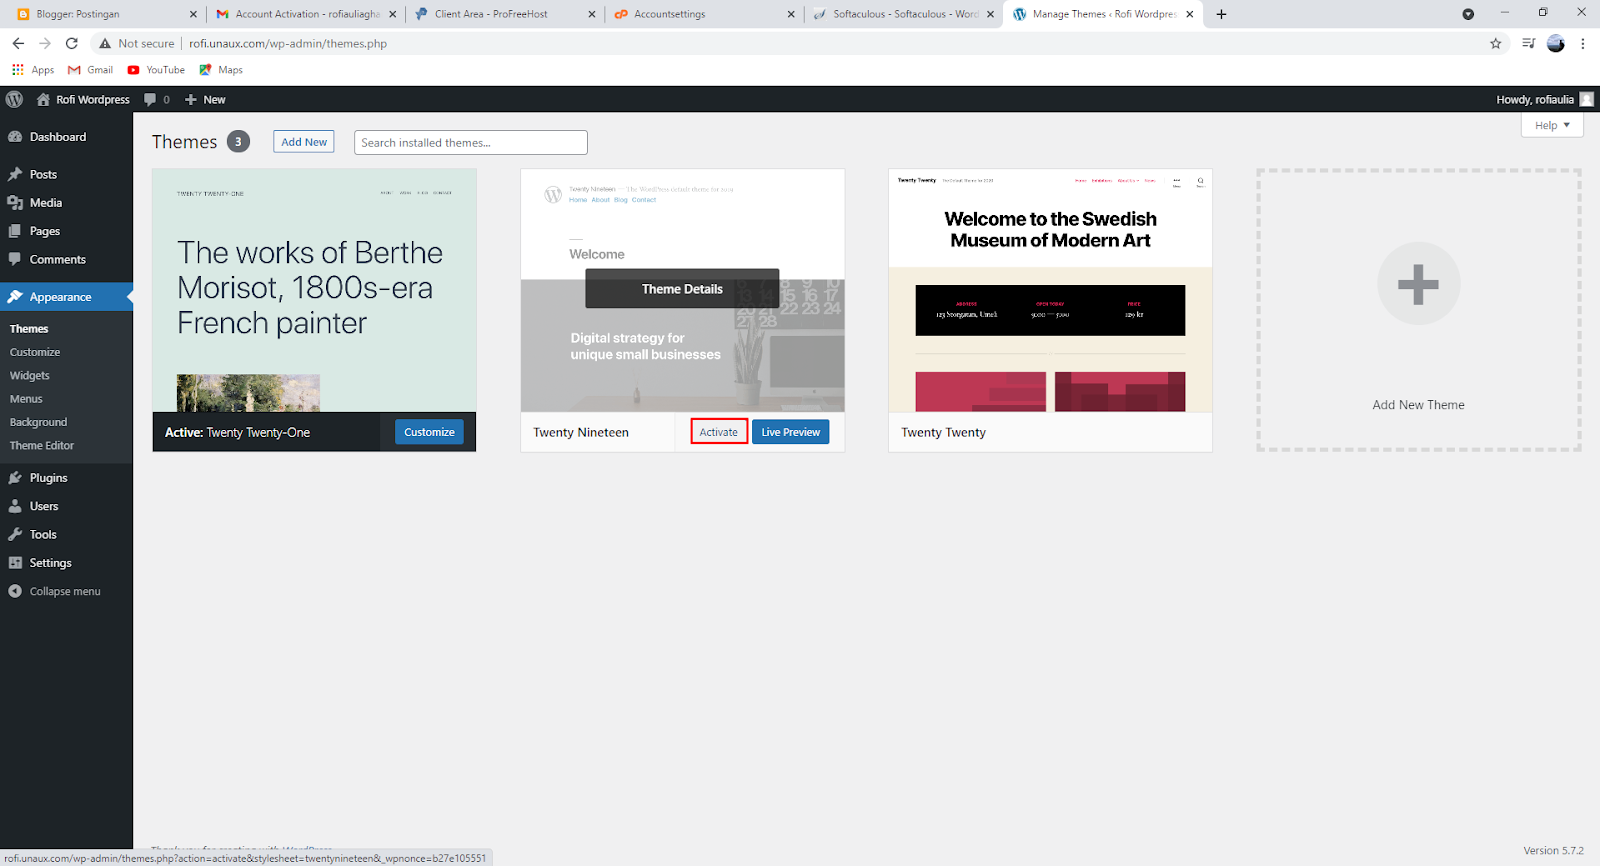Open the Media library menu
This screenshot has height=866, width=1600.
click(66, 202)
